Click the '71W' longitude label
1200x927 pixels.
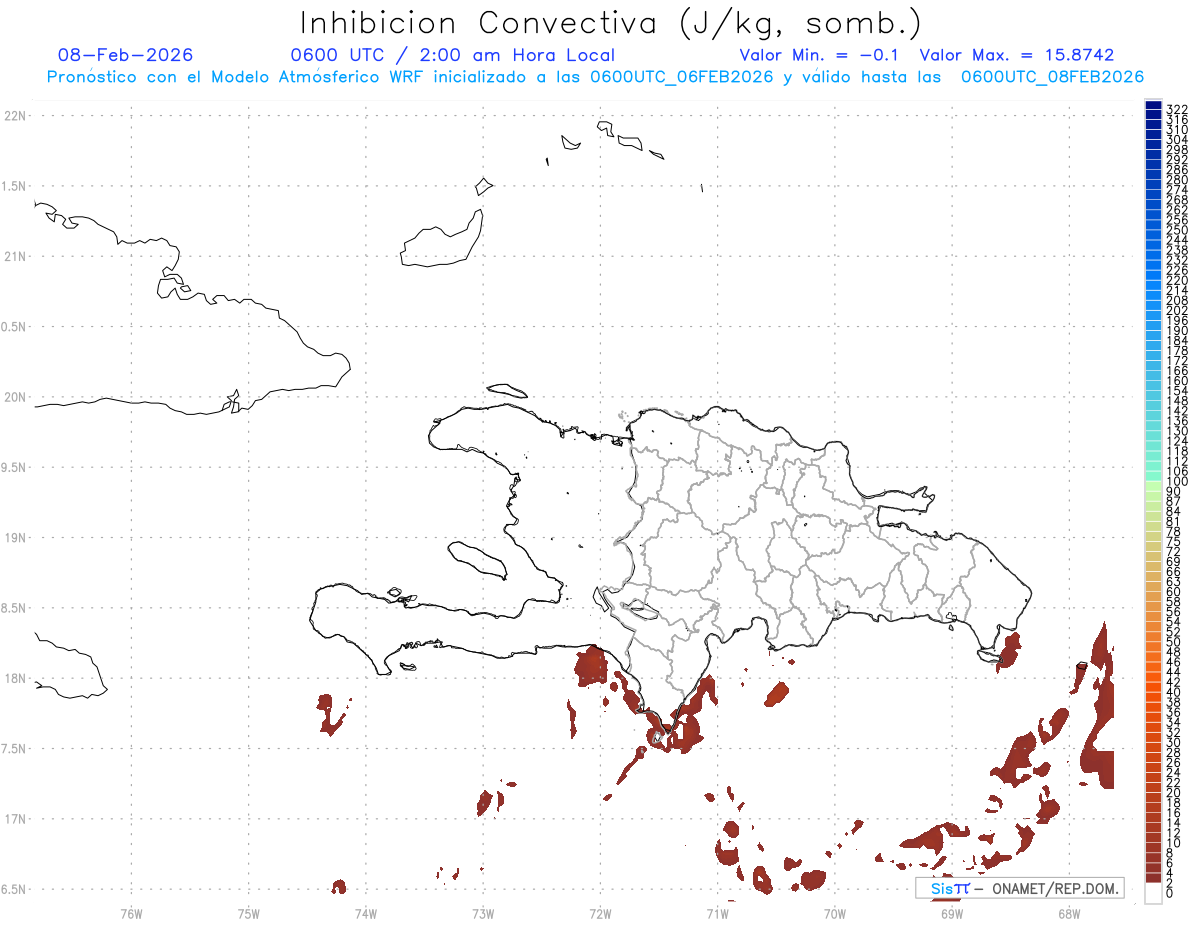coord(717,912)
